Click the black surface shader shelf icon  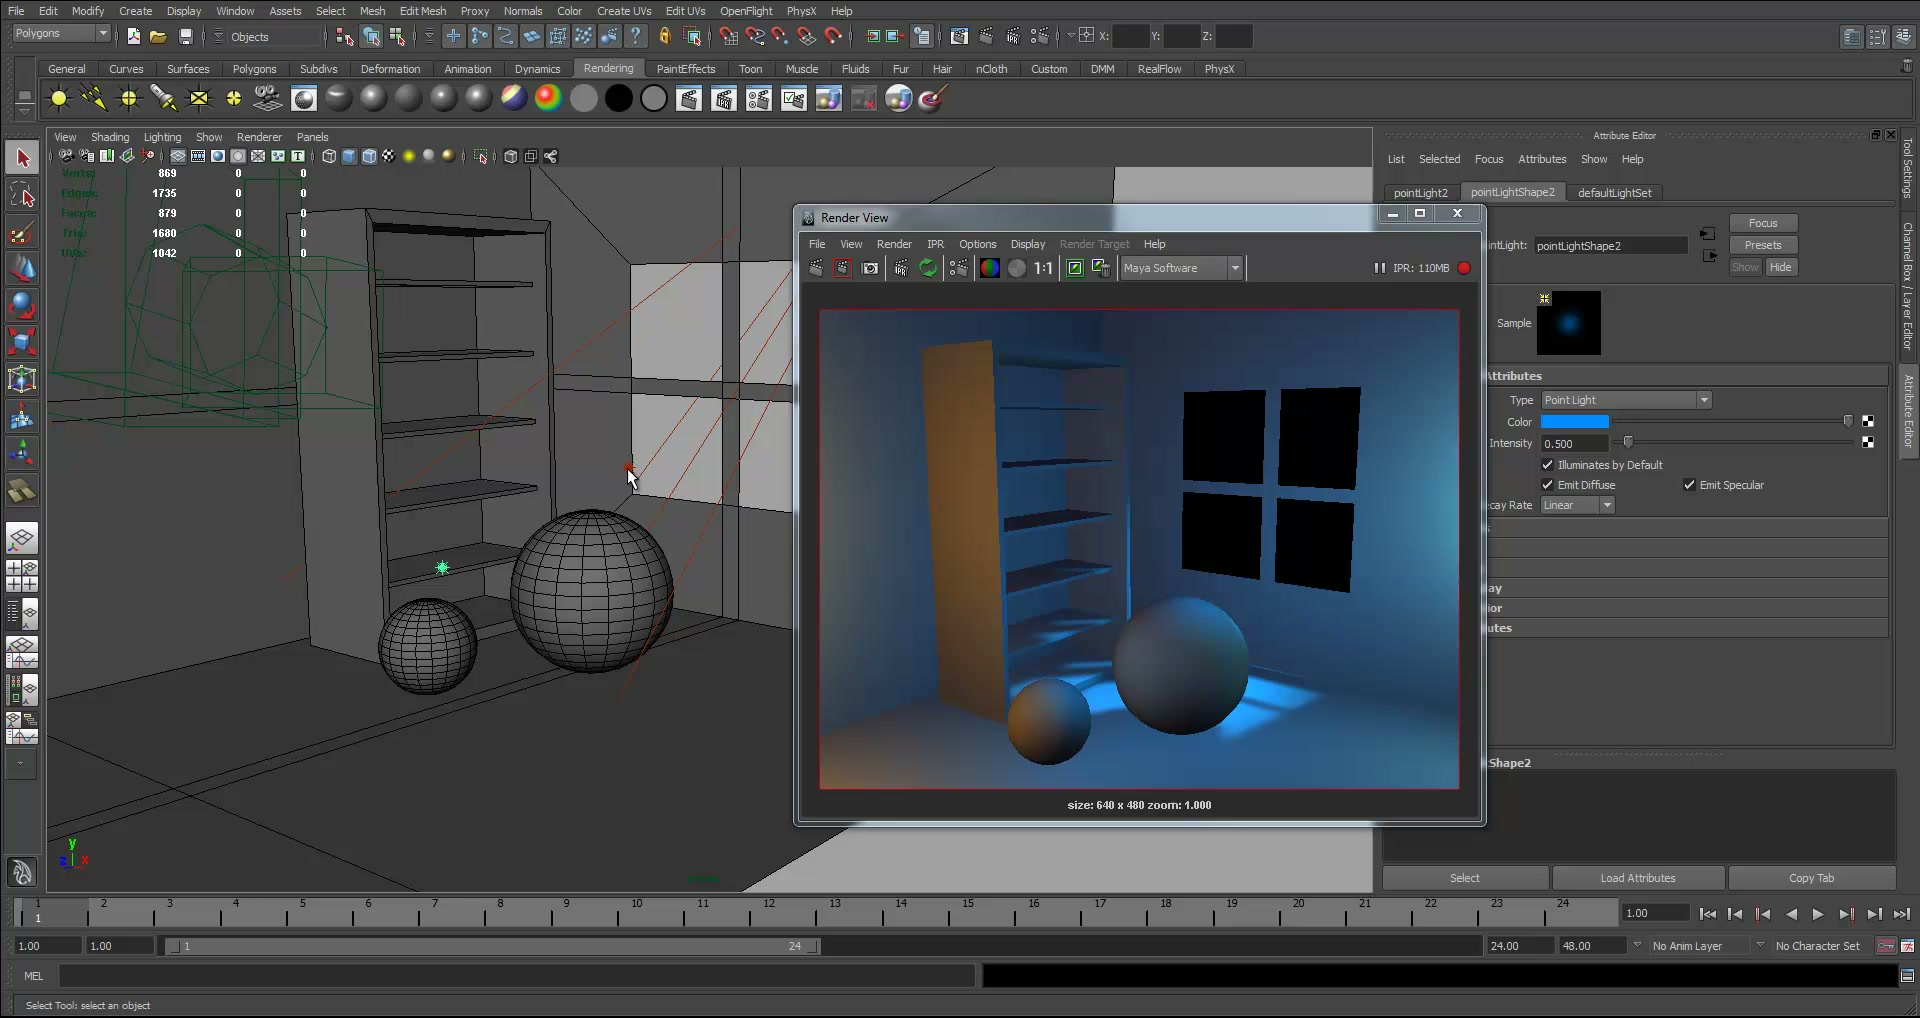(619, 98)
